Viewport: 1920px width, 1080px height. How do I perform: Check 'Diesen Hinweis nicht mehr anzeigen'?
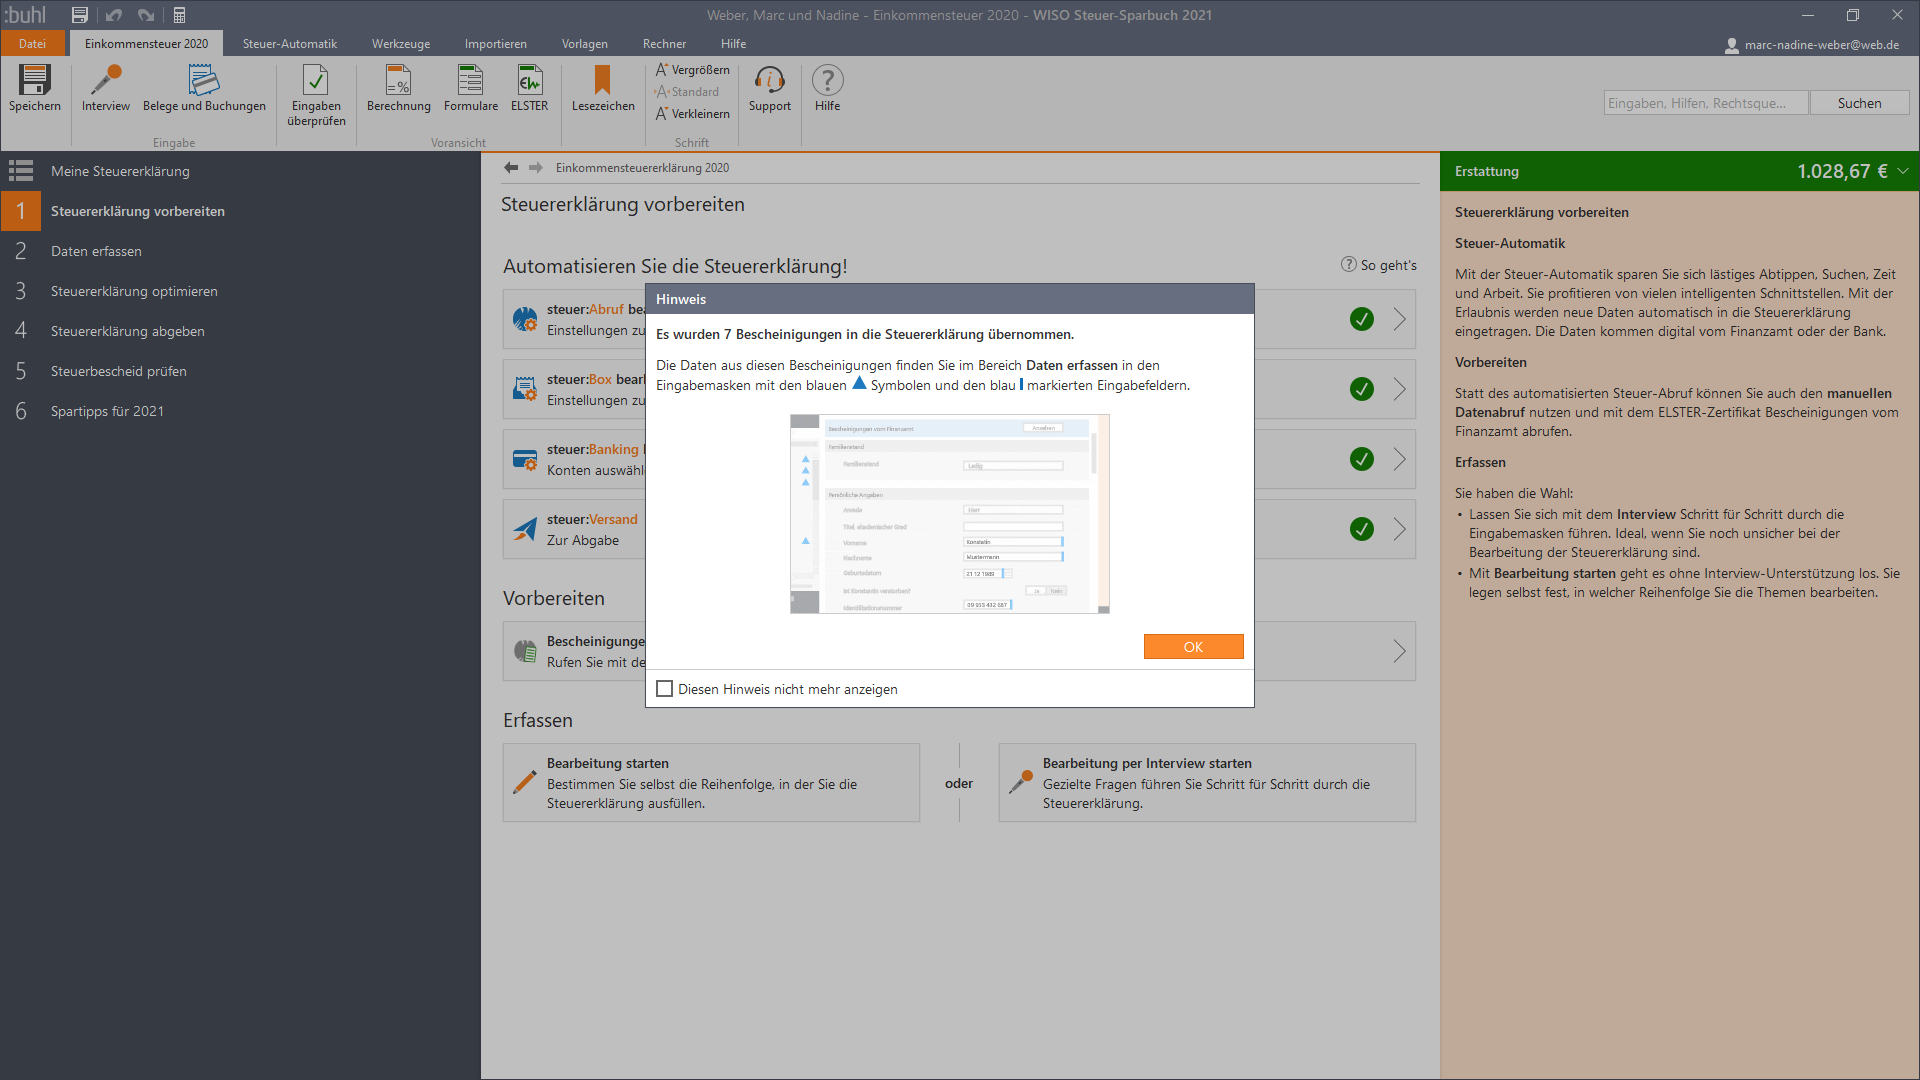click(665, 689)
